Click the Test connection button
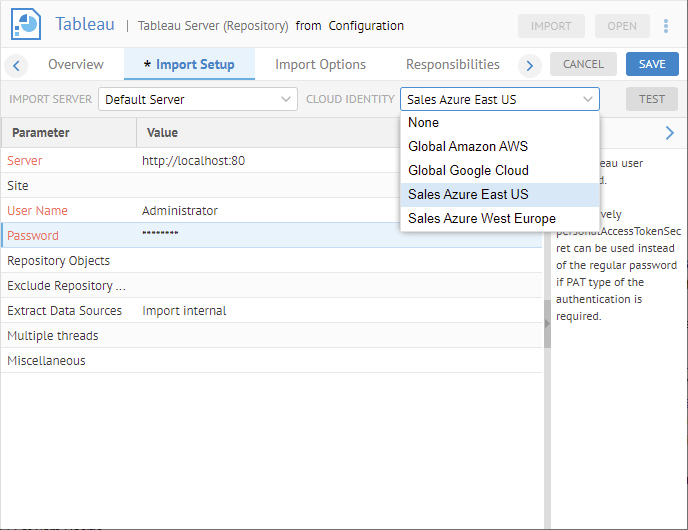The image size is (688, 530). click(x=652, y=99)
